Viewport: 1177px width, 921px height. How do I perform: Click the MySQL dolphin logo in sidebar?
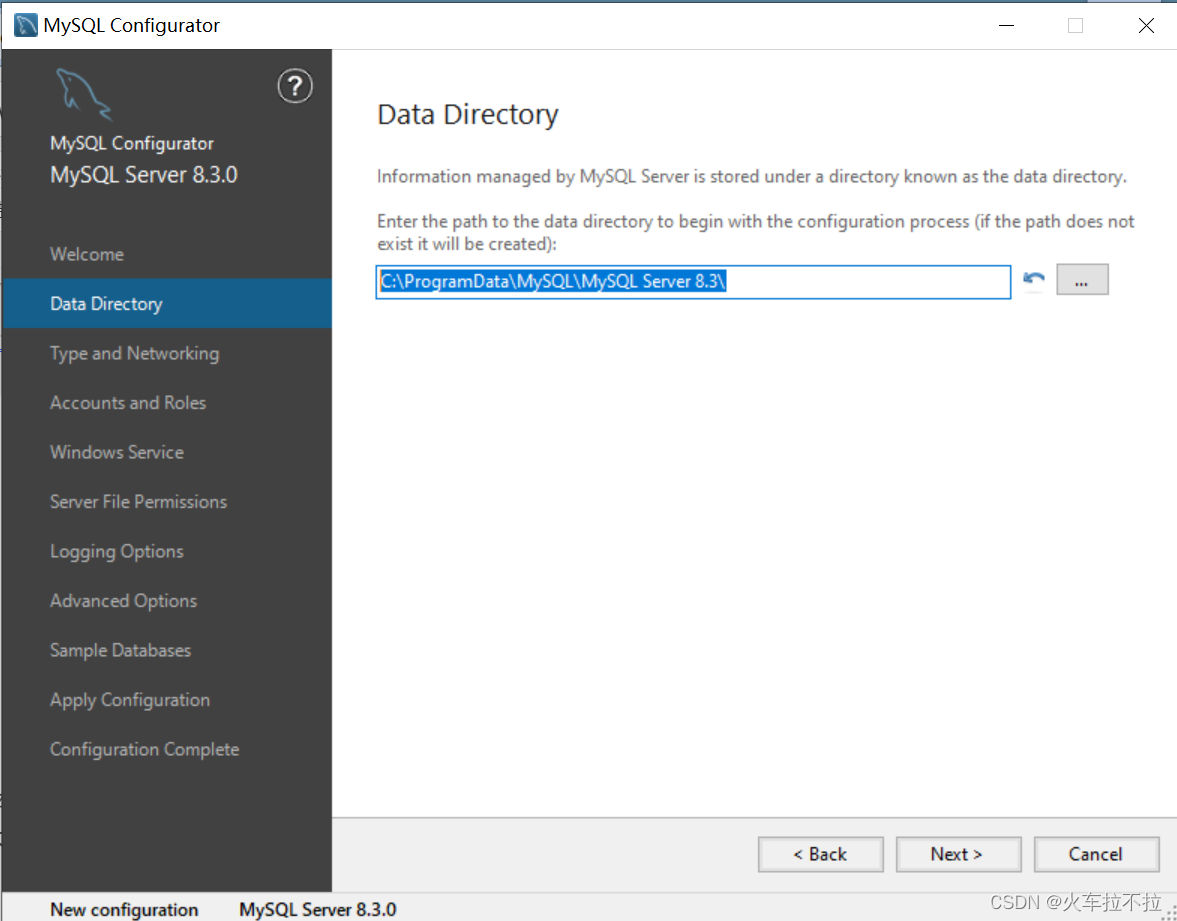84,95
